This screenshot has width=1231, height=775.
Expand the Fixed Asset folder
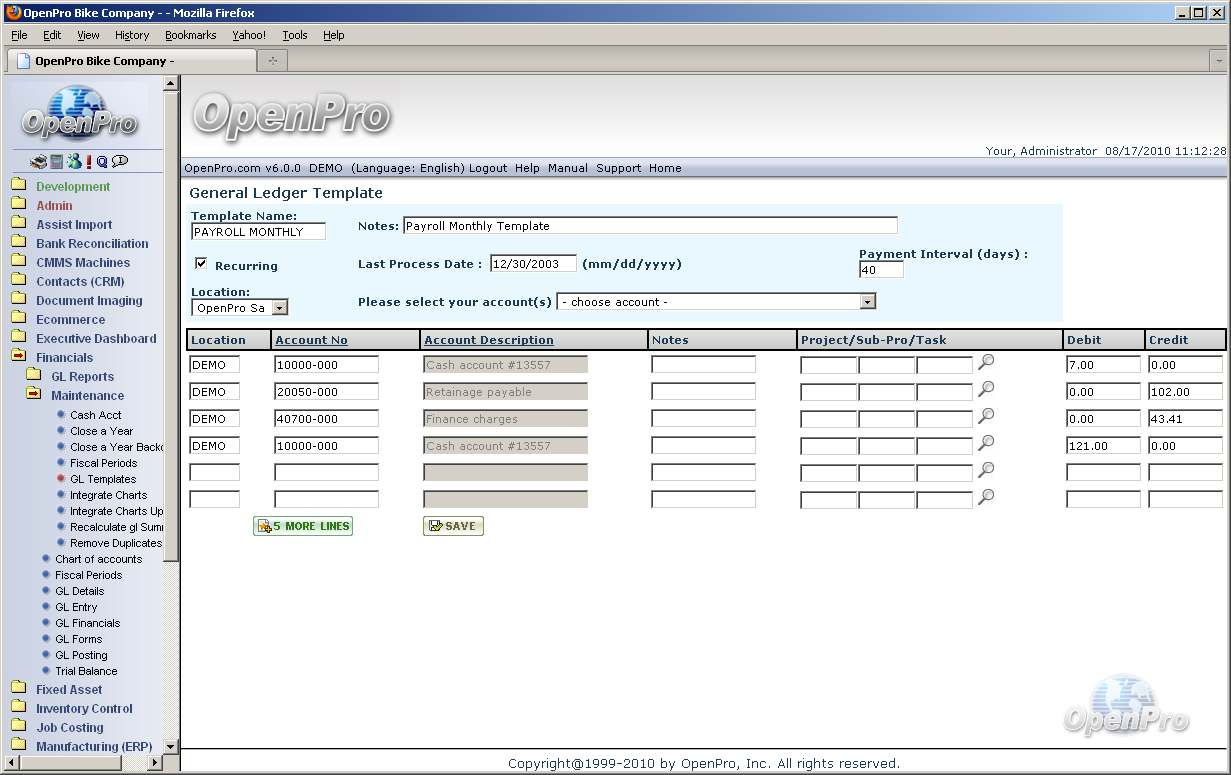pos(68,689)
